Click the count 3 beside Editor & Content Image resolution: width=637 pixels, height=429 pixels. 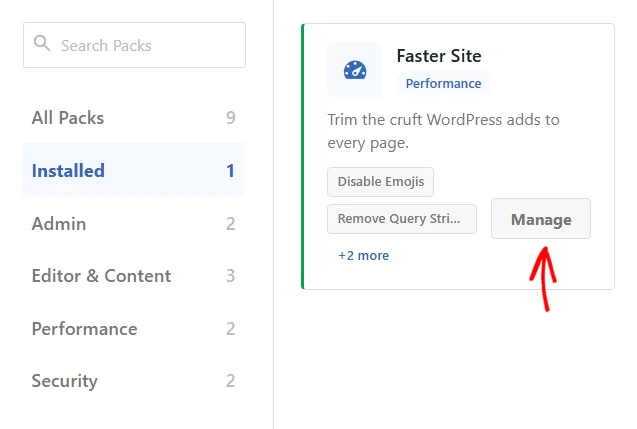(231, 276)
